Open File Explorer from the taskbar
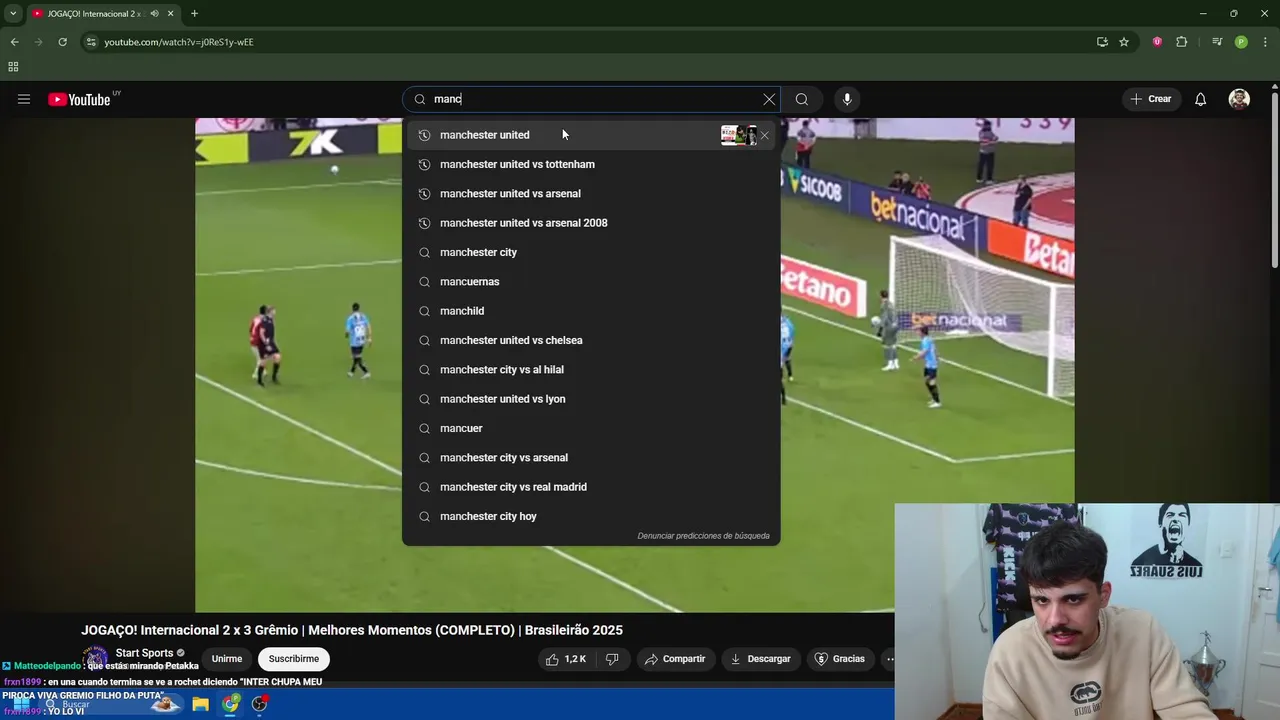This screenshot has height=720, width=1280. [x=201, y=704]
